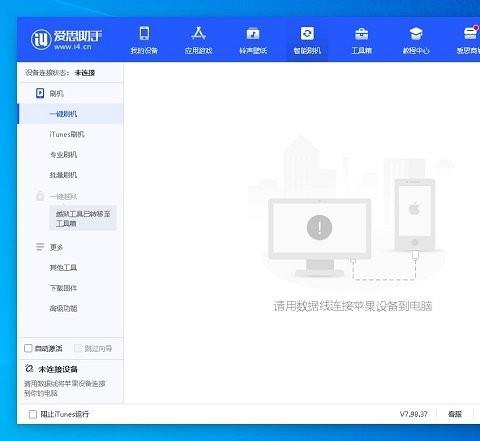Open the 教程中心 graduation cap icon
This screenshot has width=480, height=441.
coord(416,34)
